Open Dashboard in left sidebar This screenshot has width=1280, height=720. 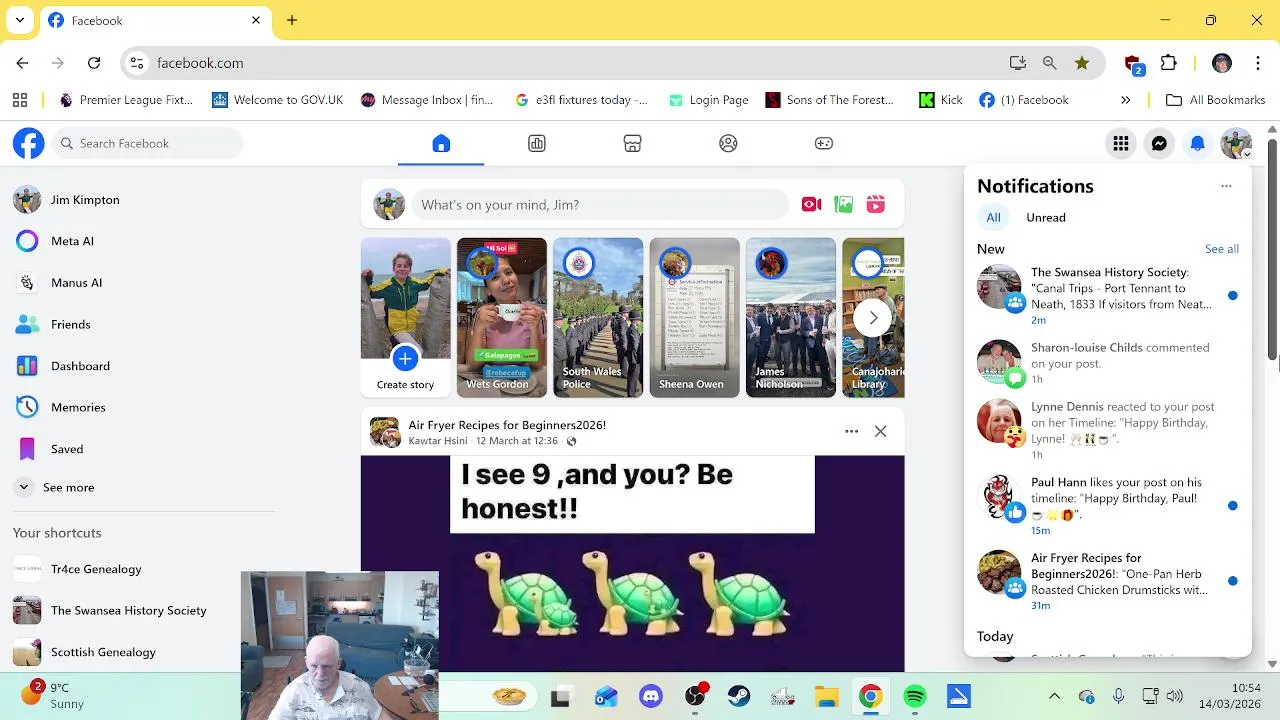(x=80, y=366)
